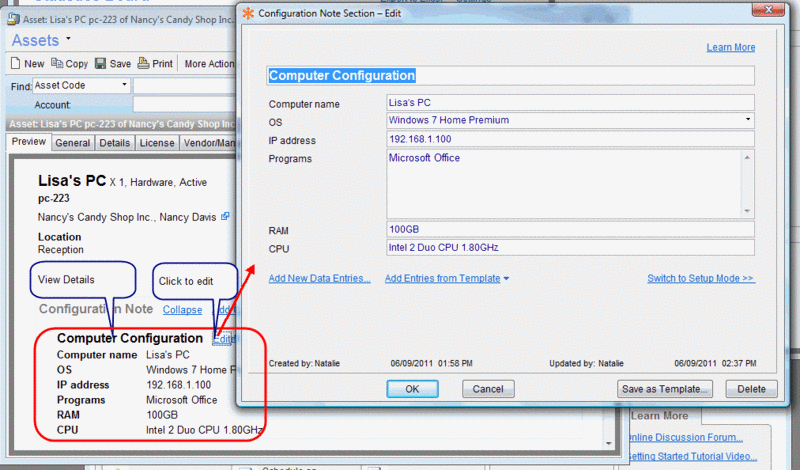Click the Delete button in dialog

pyautogui.click(x=750, y=388)
